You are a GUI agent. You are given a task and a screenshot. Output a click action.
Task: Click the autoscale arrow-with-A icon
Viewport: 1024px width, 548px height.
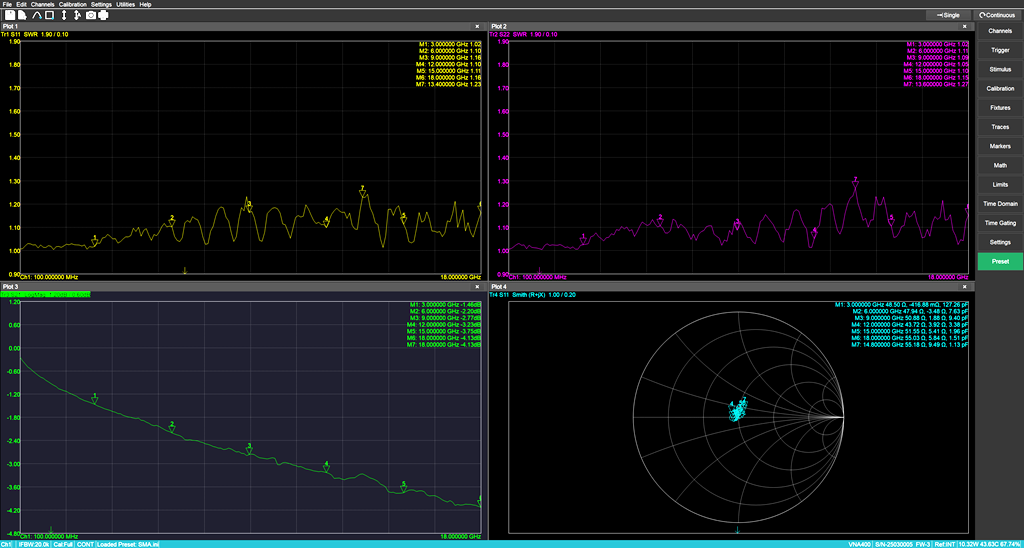(x=77, y=15)
